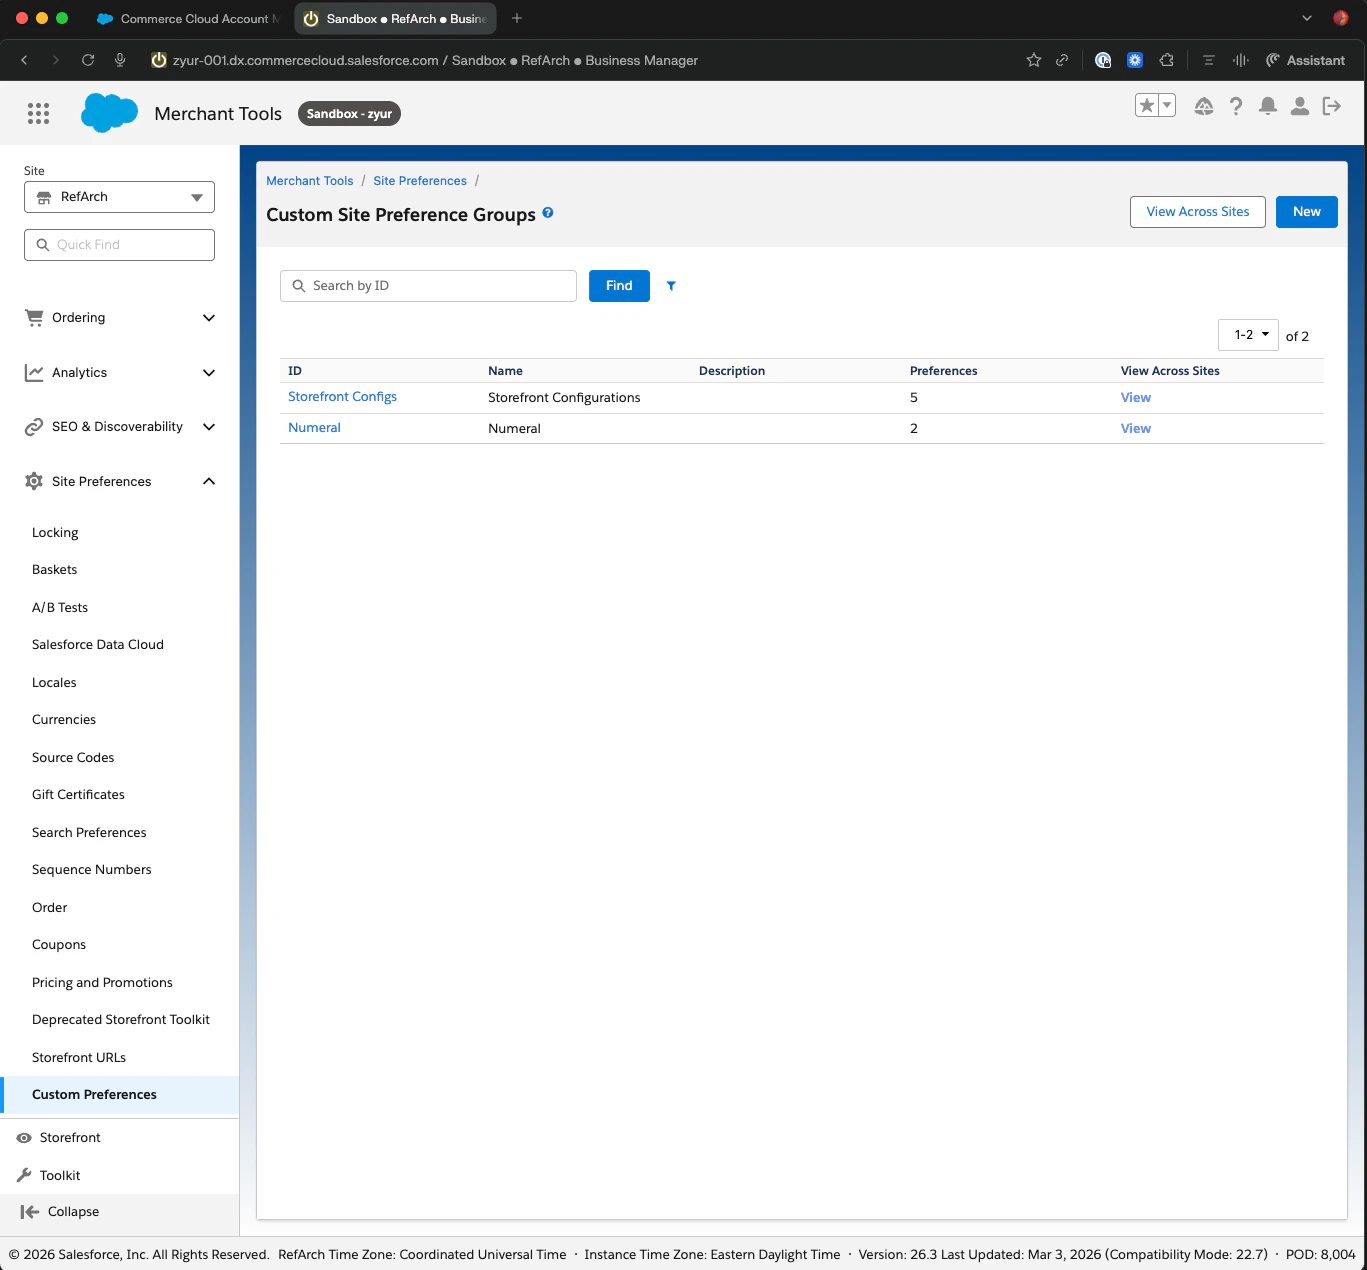Open the app launcher grid icon
The image size is (1367, 1270).
[38, 113]
